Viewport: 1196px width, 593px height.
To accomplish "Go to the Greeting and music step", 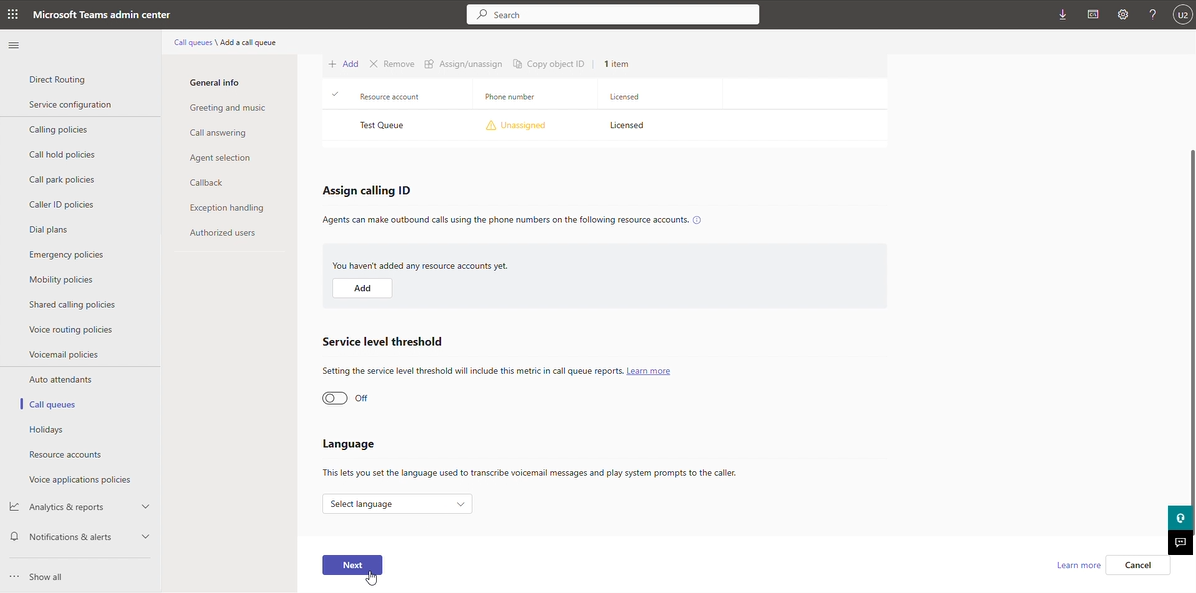I will pyautogui.click(x=227, y=108).
